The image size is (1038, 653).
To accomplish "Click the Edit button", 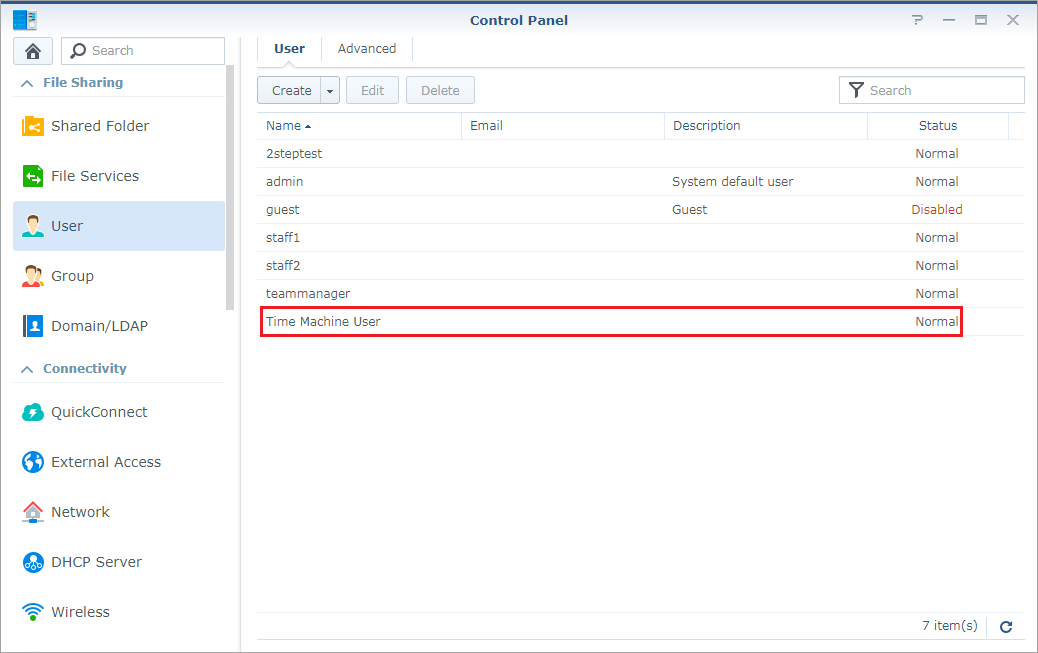I will tap(372, 91).
